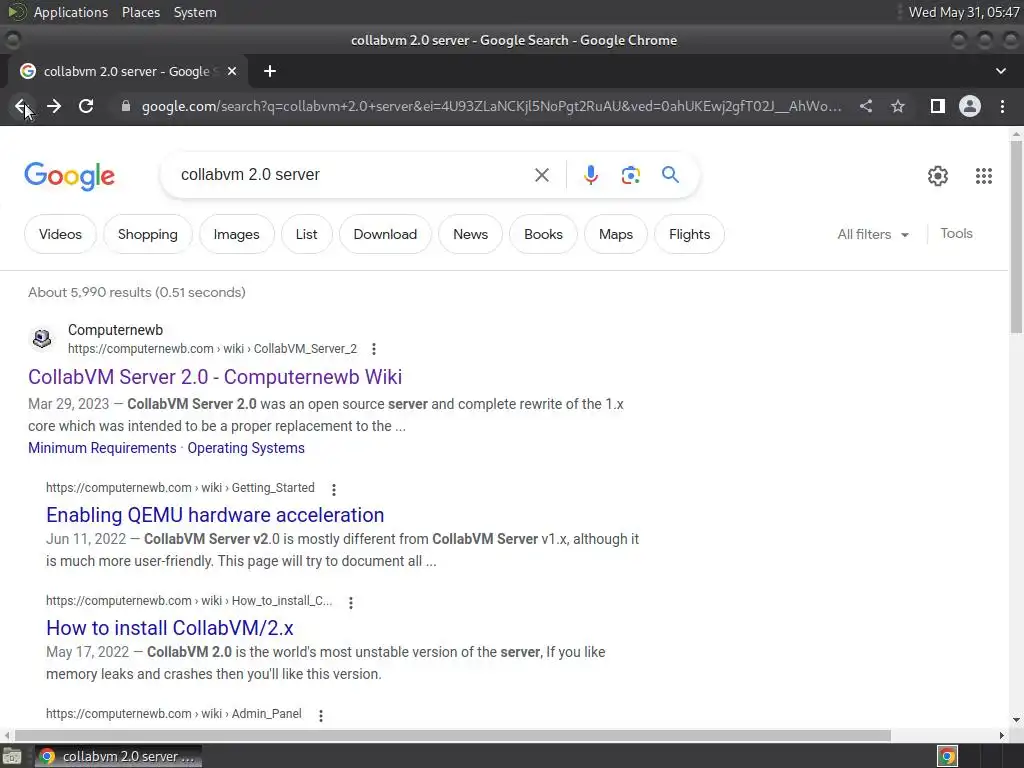Click the search box containing collabvm 2.0 server
Image resolution: width=1024 pixels, height=768 pixels.
pos(353,174)
